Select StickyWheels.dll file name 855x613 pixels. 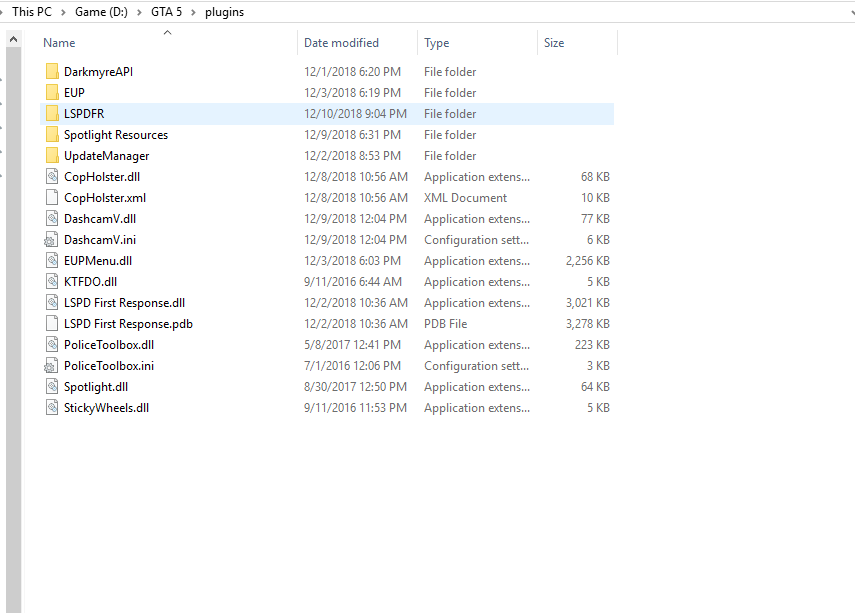click(106, 408)
